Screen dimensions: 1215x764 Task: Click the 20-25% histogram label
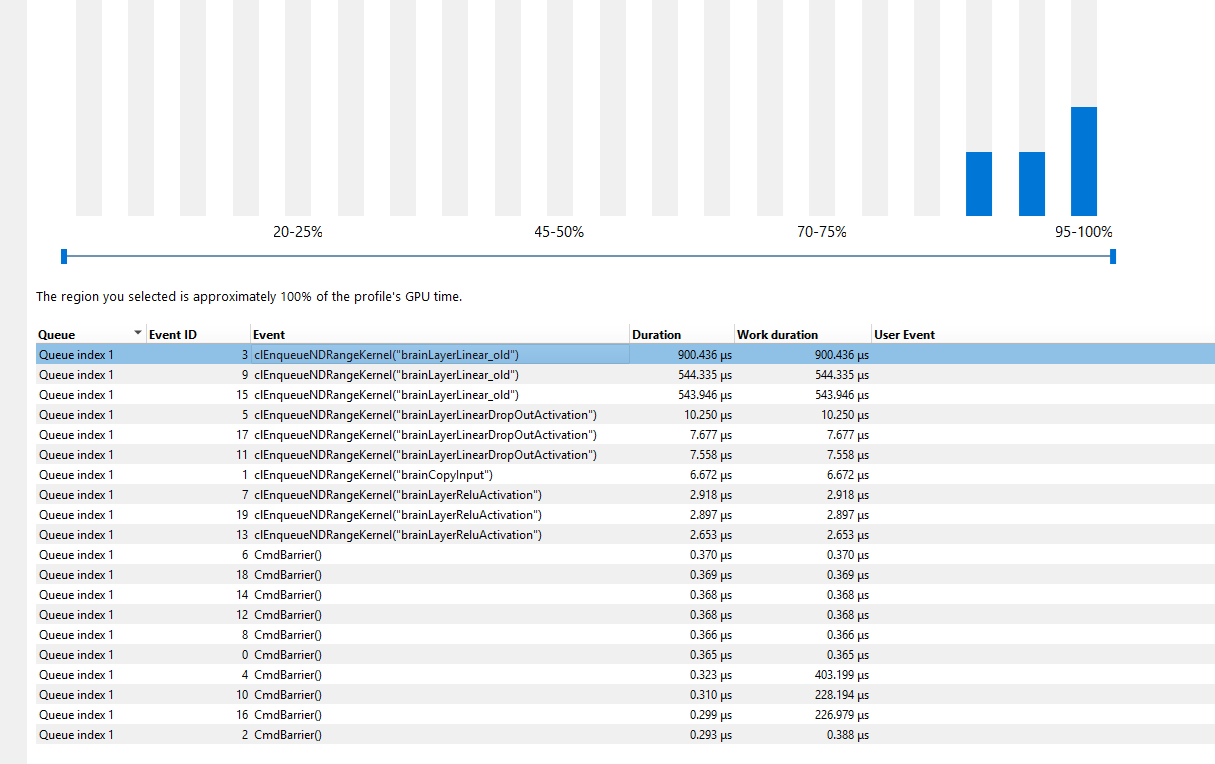point(297,232)
